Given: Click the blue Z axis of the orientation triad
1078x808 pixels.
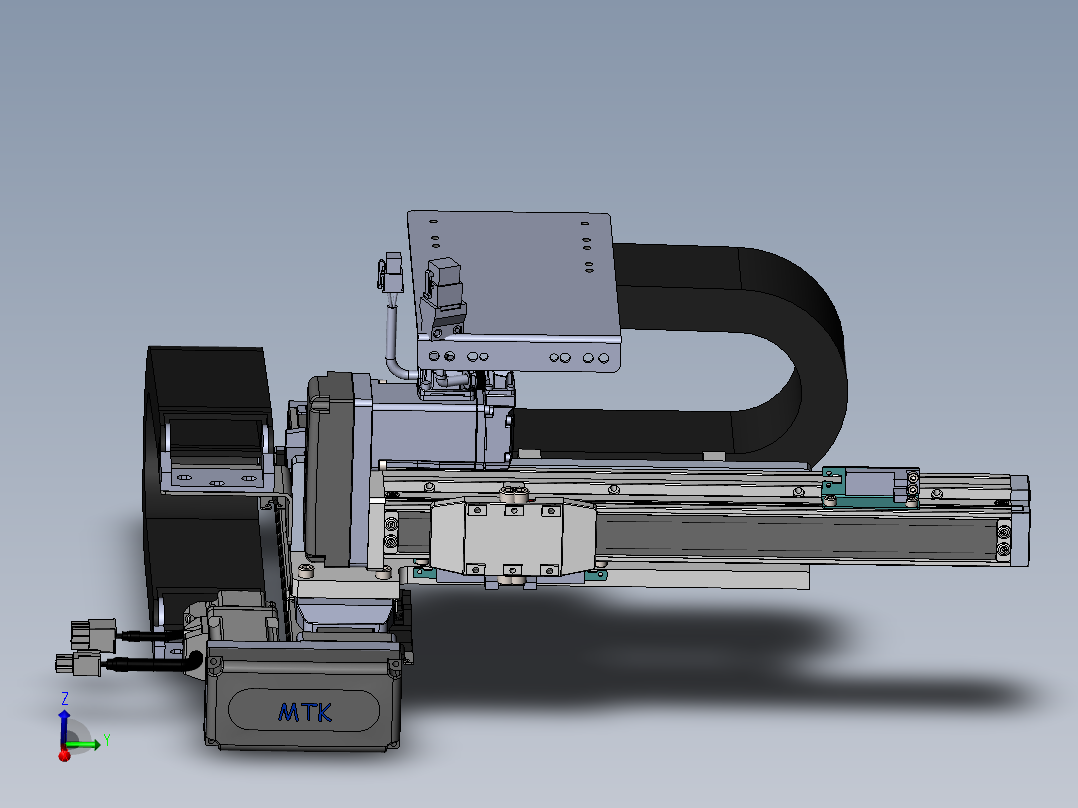Looking at the screenshot, I should click(x=64, y=728).
